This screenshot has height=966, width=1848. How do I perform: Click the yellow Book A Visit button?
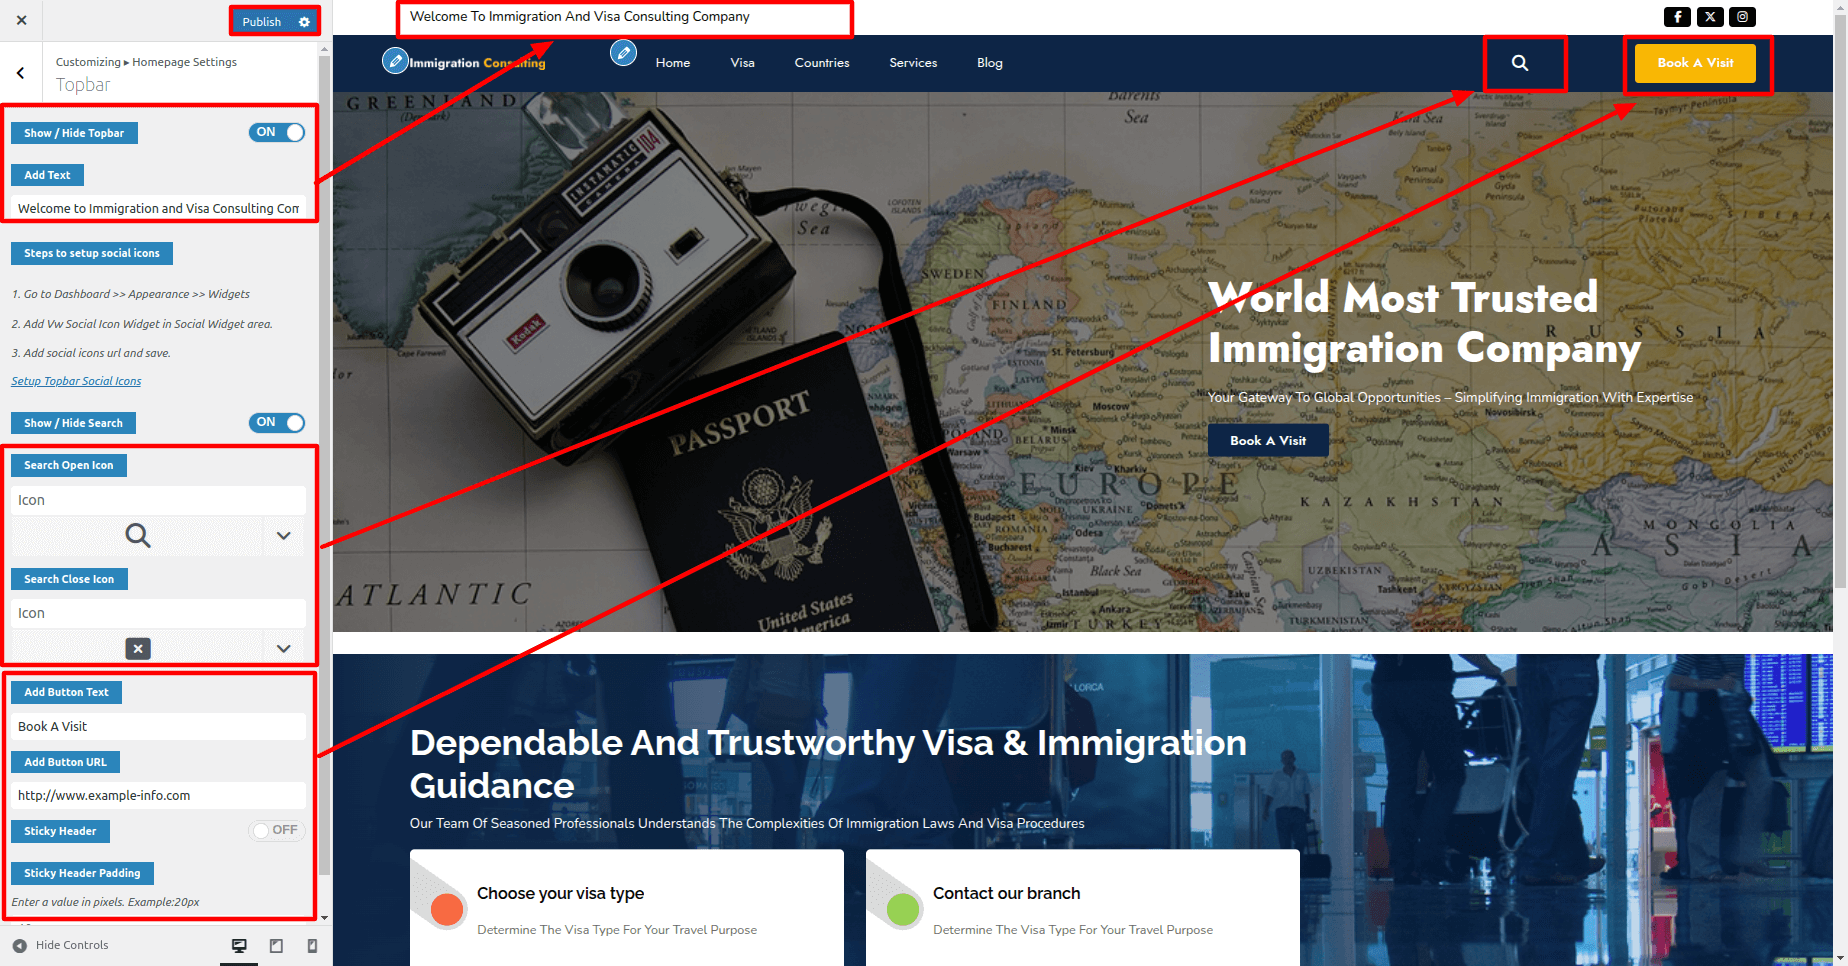1695,63
